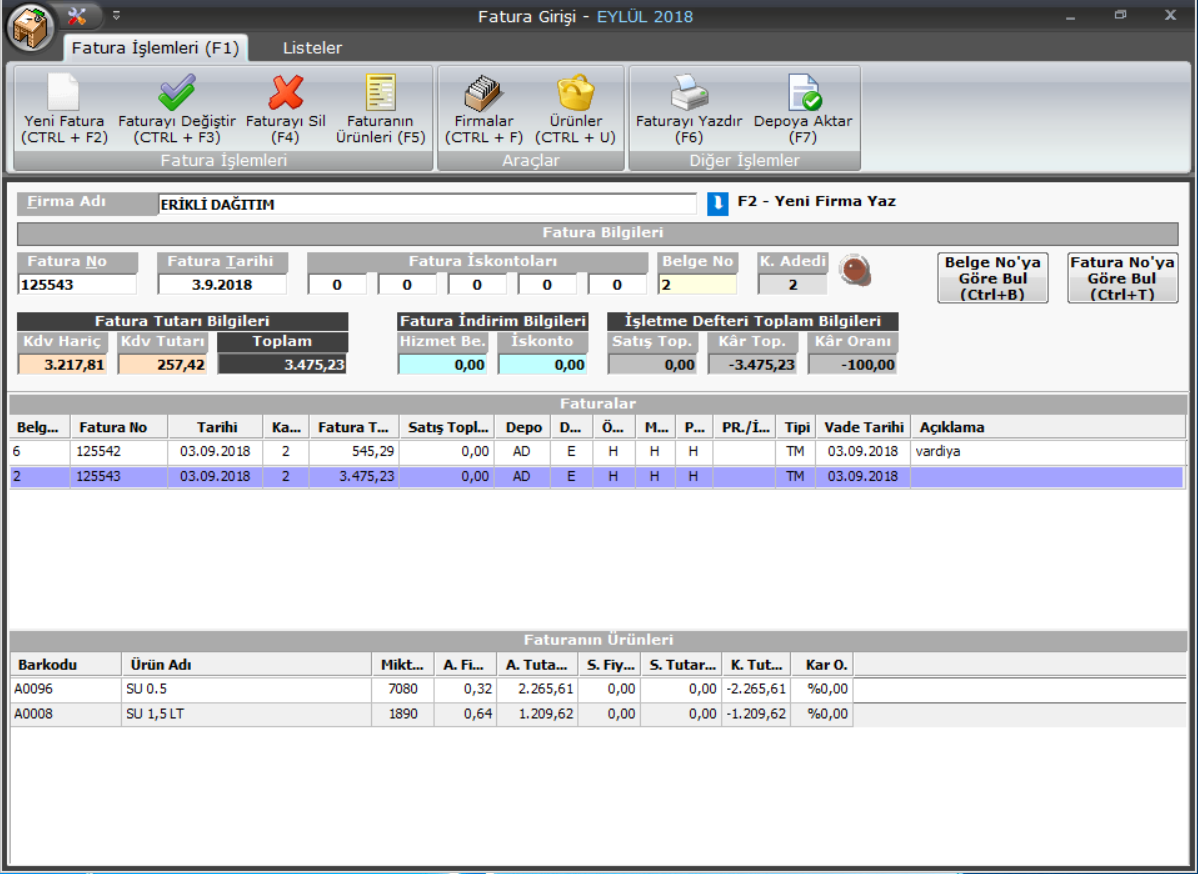Expand the quick access toolbar dropdown arrow
Image resolution: width=1198 pixels, height=874 pixels.
point(116,16)
